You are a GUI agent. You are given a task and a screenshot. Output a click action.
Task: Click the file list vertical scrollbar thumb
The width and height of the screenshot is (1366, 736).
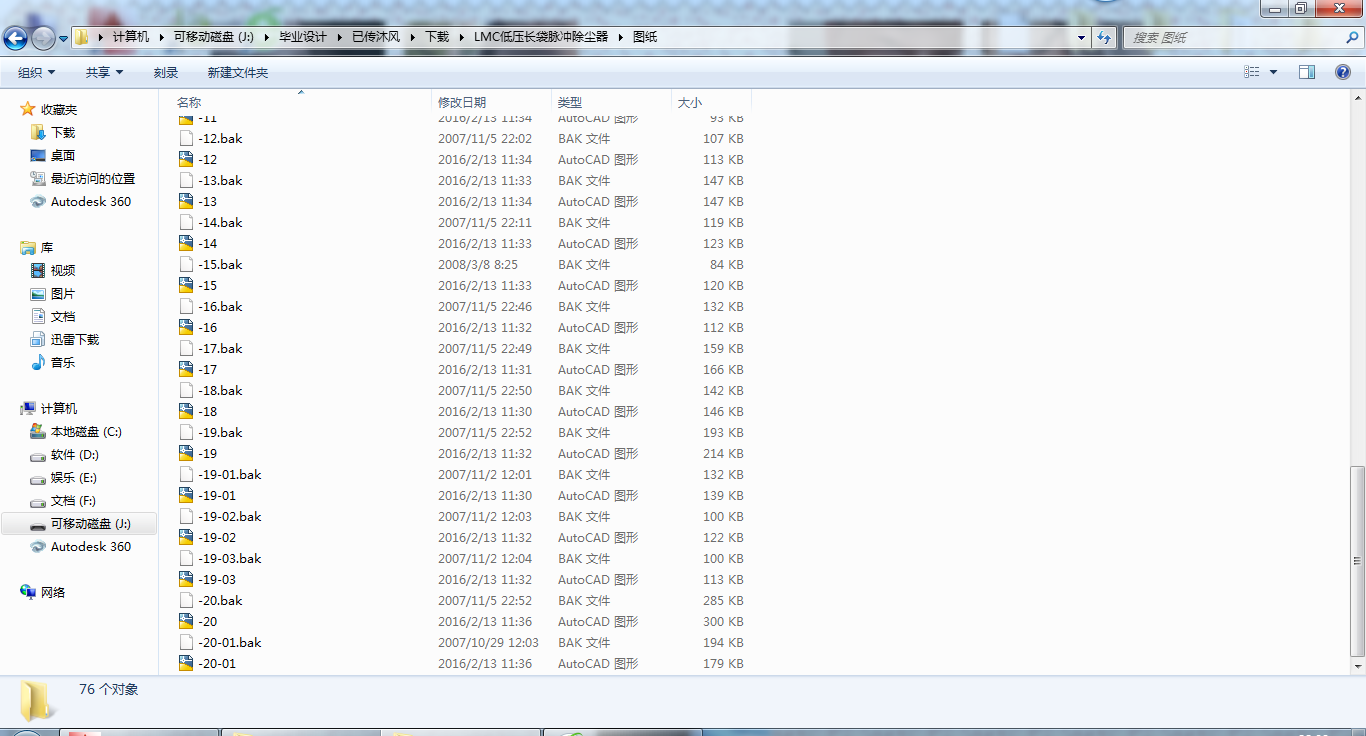pyautogui.click(x=1357, y=561)
